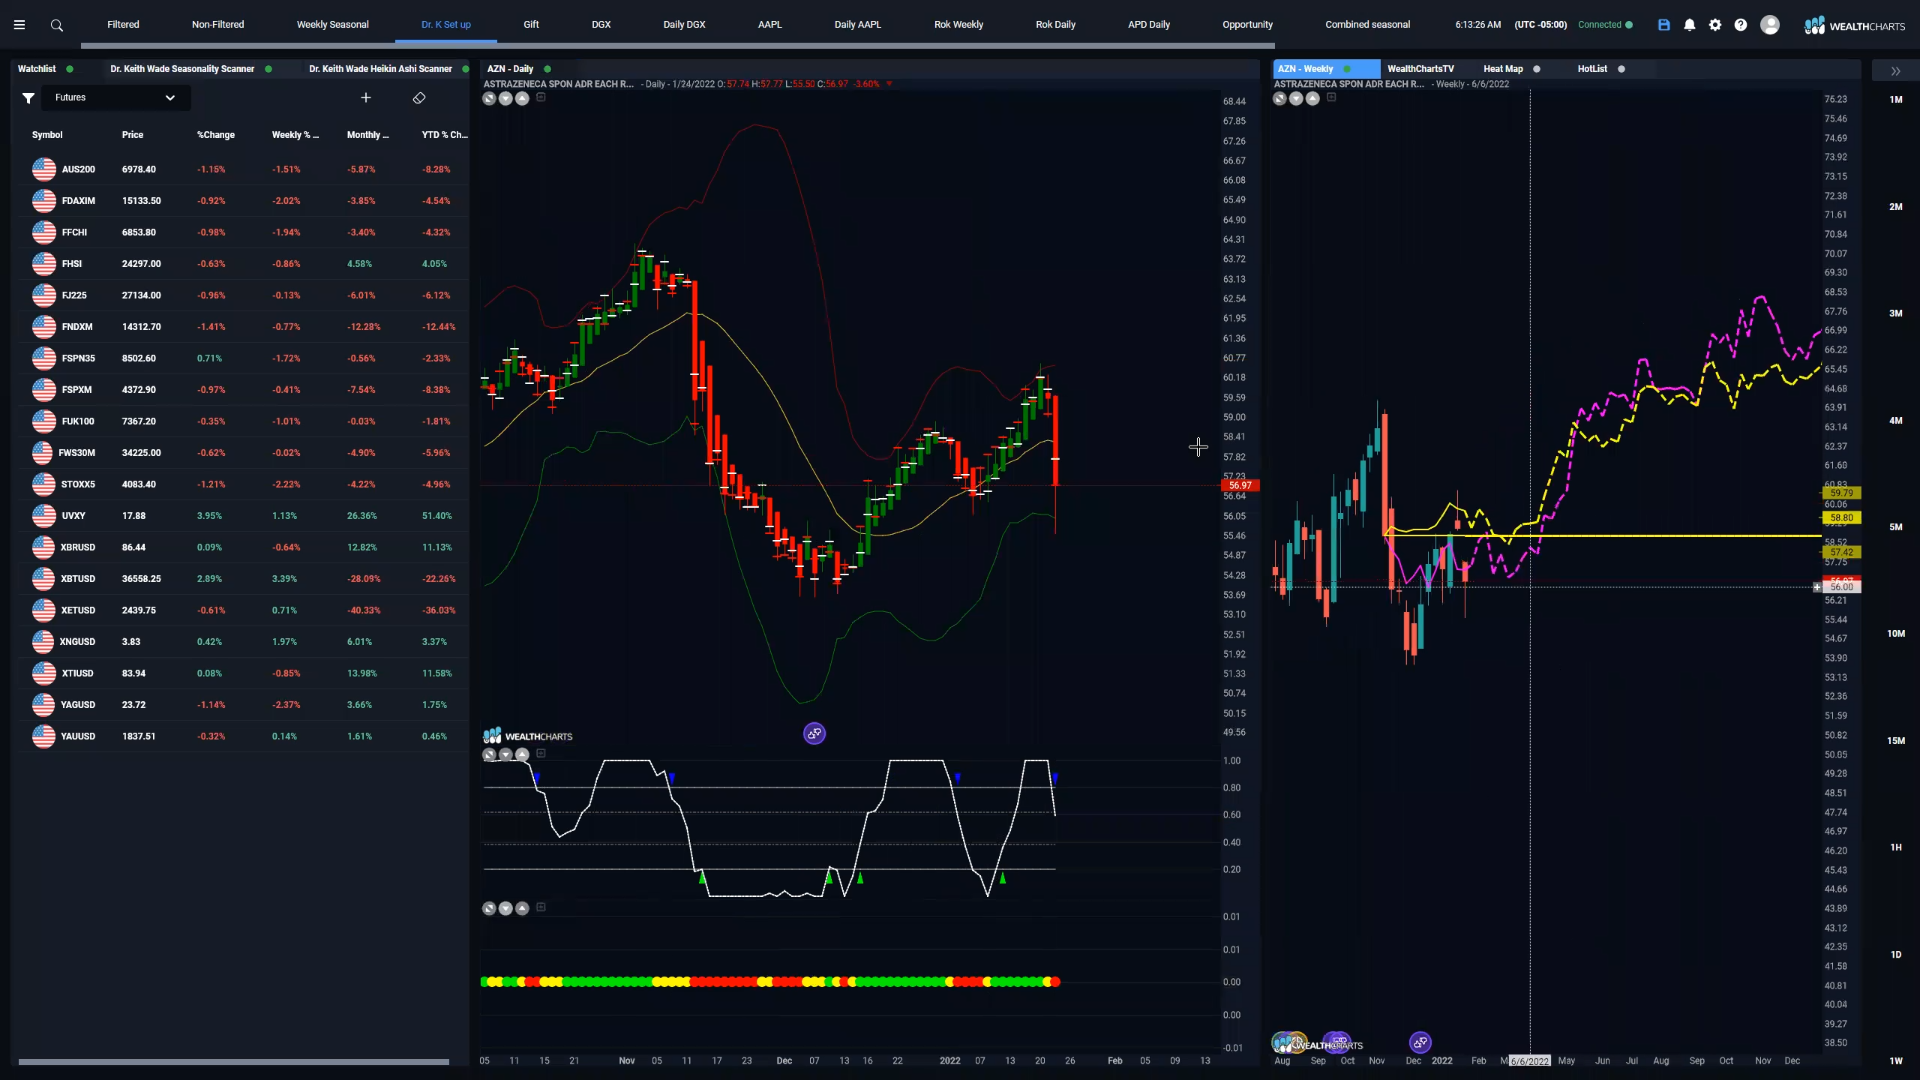This screenshot has width=1920, height=1080.
Task: Open the user profile avatar
Action: click(x=1770, y=25)
